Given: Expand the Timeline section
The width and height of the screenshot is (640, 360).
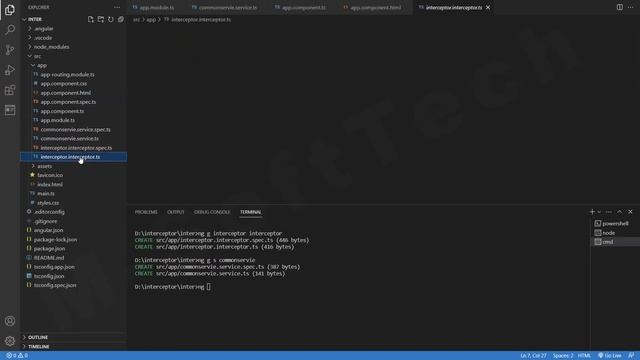Looking at the screenshot, I should point(73,347).
